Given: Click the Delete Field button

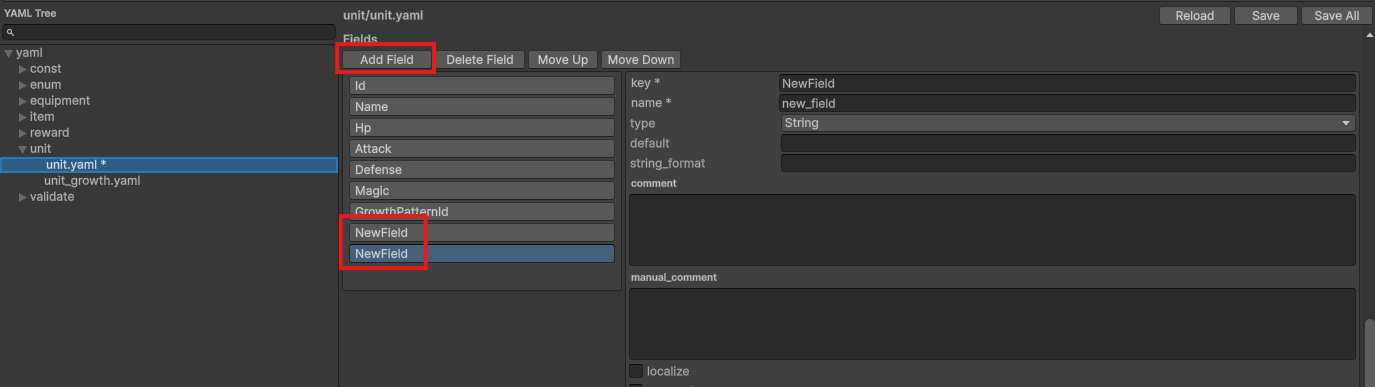Looking at the screenshot, I should (480, 60).
